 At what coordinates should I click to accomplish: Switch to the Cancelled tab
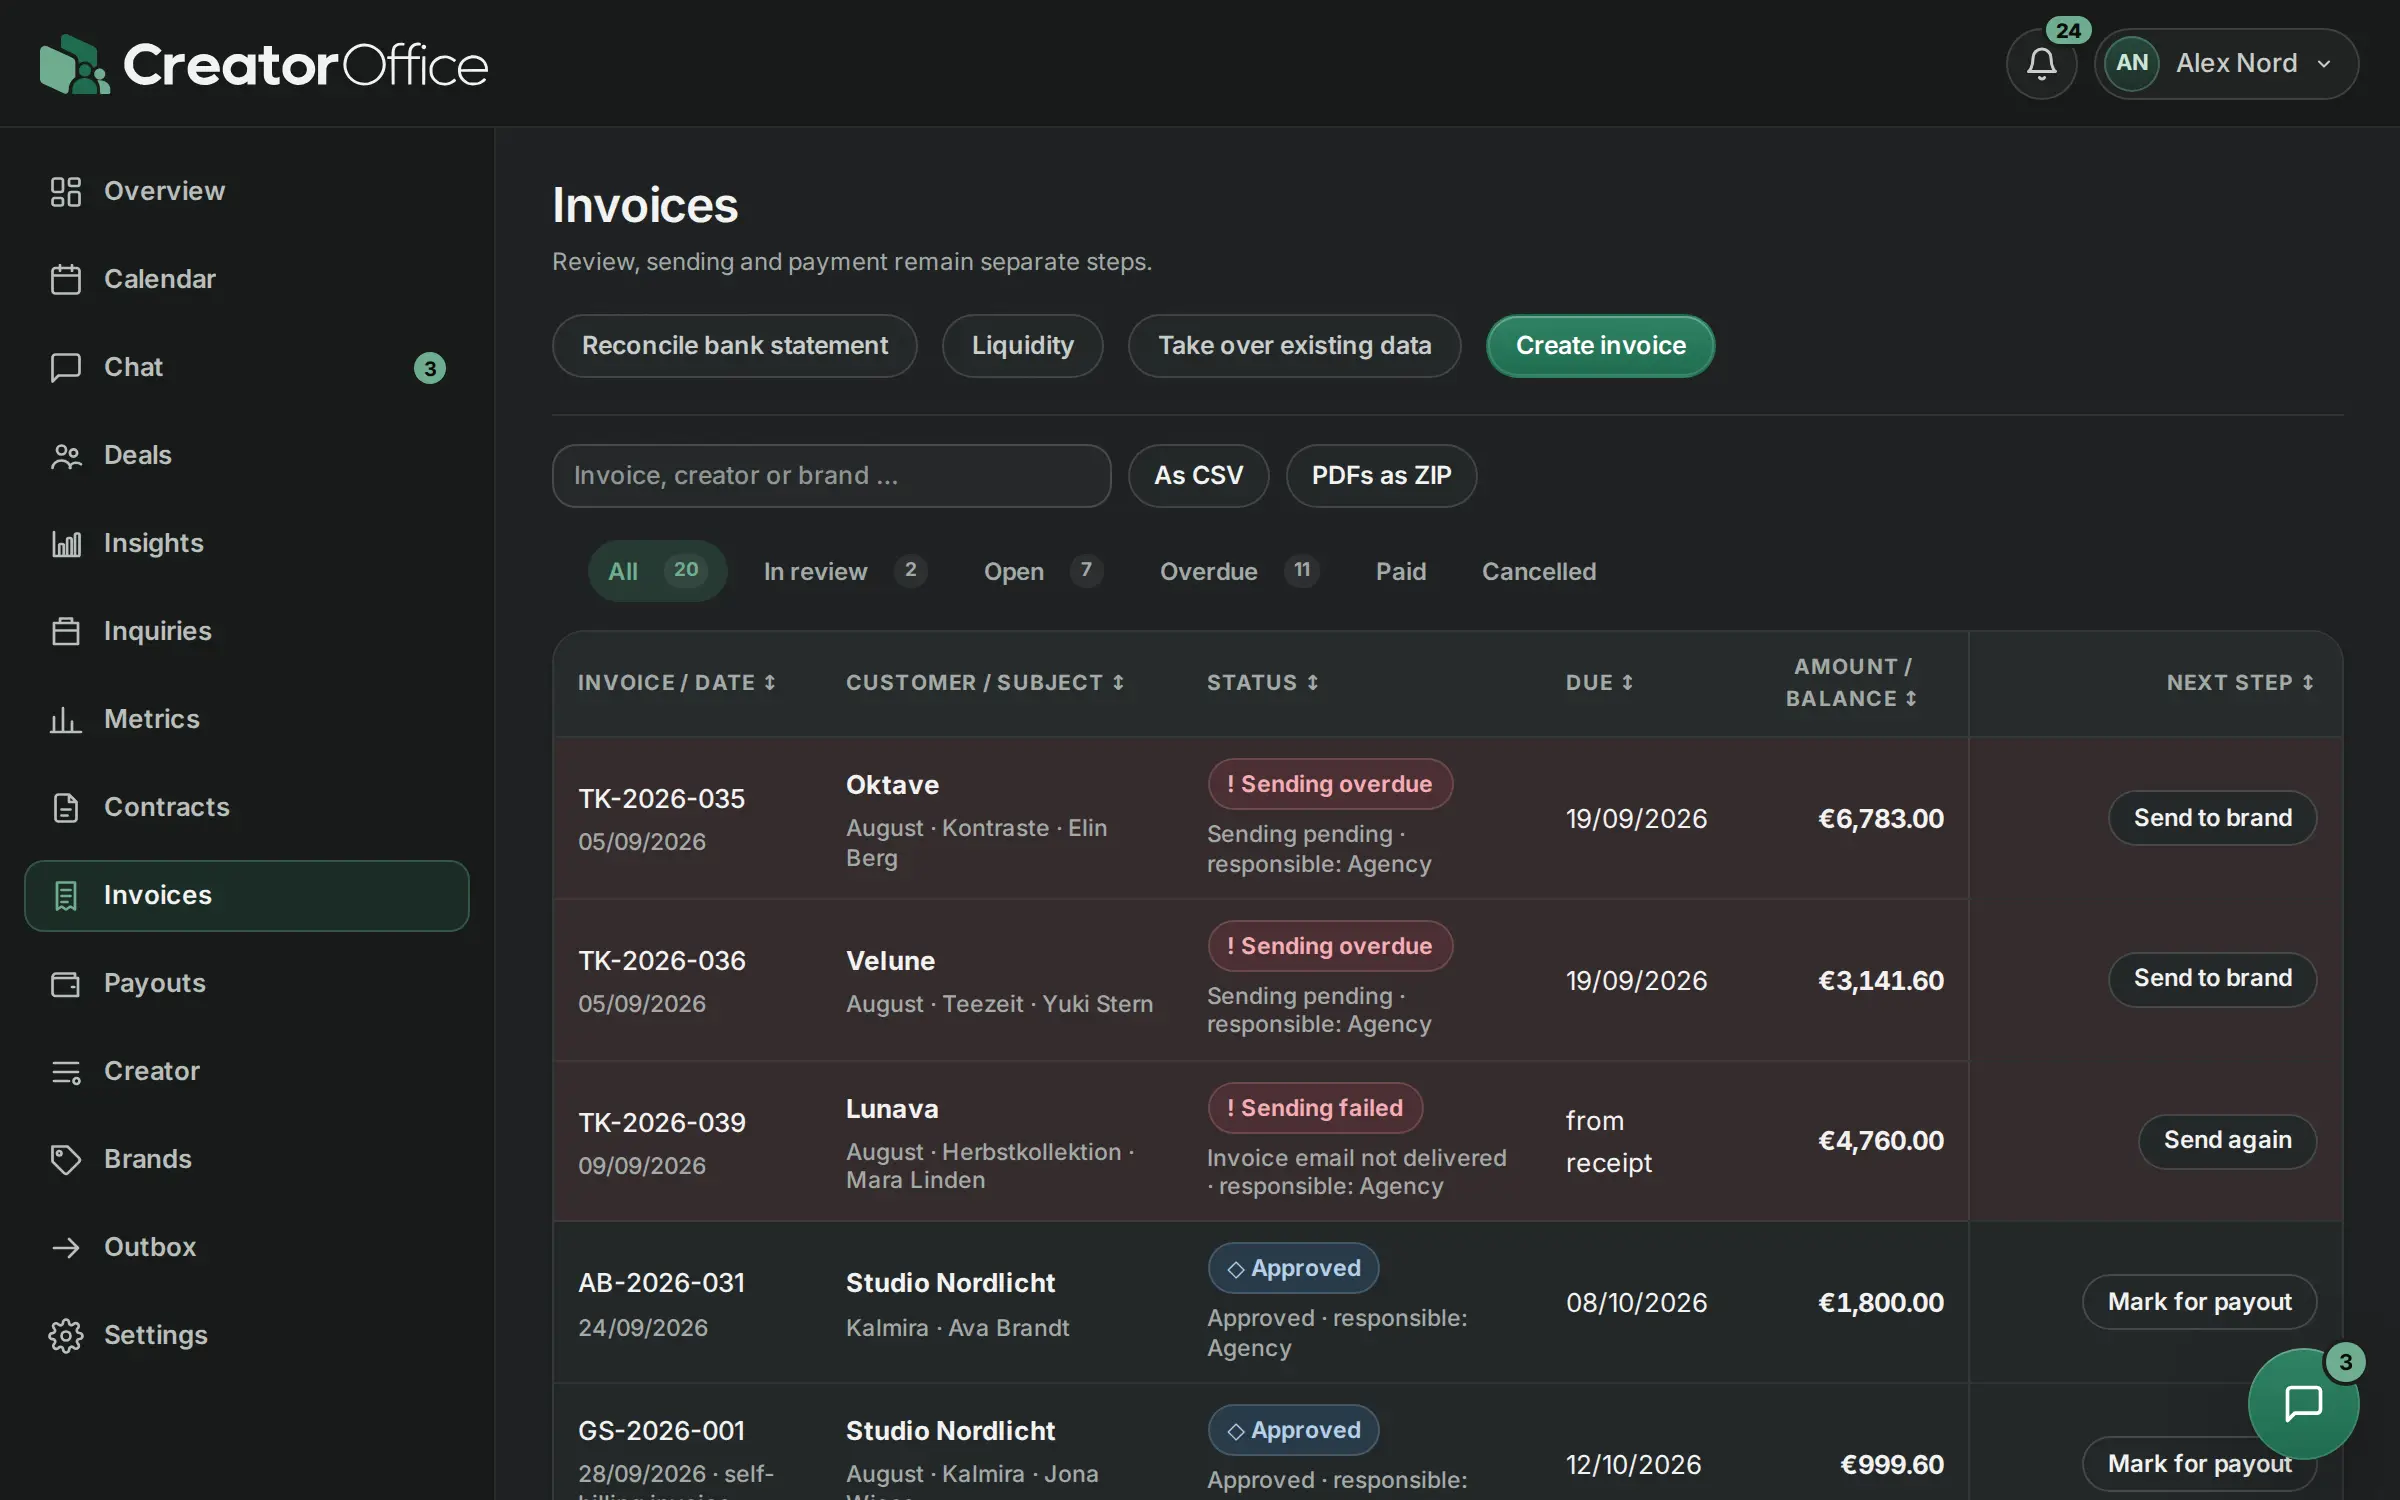tap(1538, 571)
